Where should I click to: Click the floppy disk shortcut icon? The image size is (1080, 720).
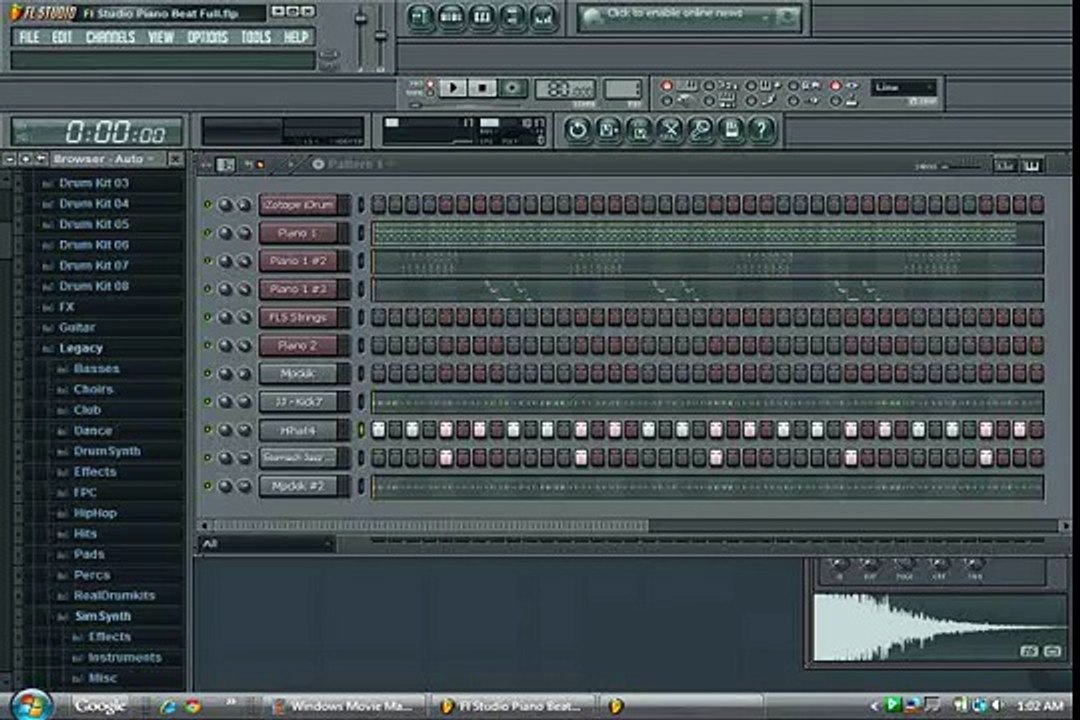[x=731, y=130]
